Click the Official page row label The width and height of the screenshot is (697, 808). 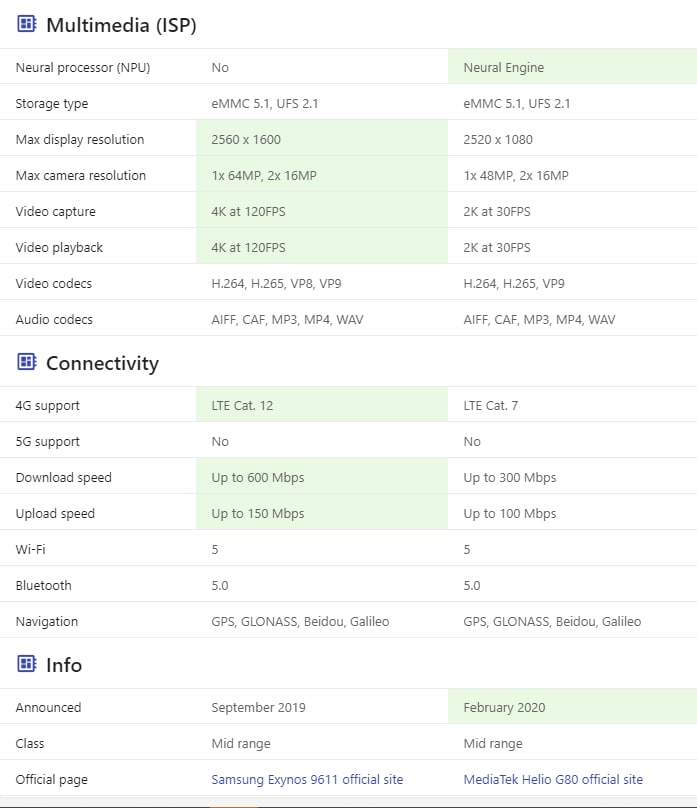tap(52, 780)
